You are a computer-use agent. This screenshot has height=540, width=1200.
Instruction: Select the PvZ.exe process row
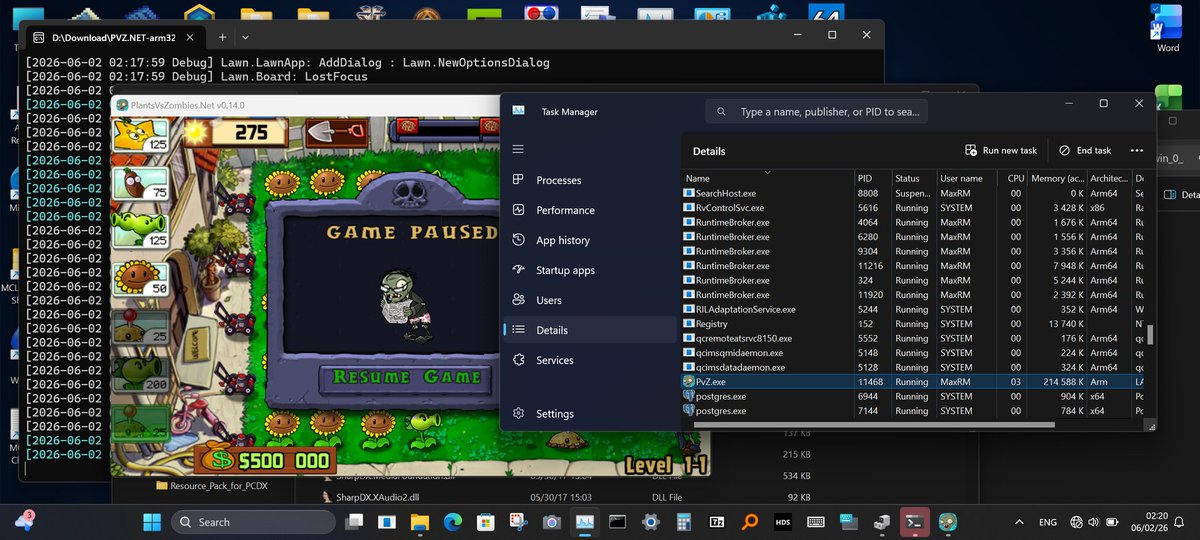[914, 382]
